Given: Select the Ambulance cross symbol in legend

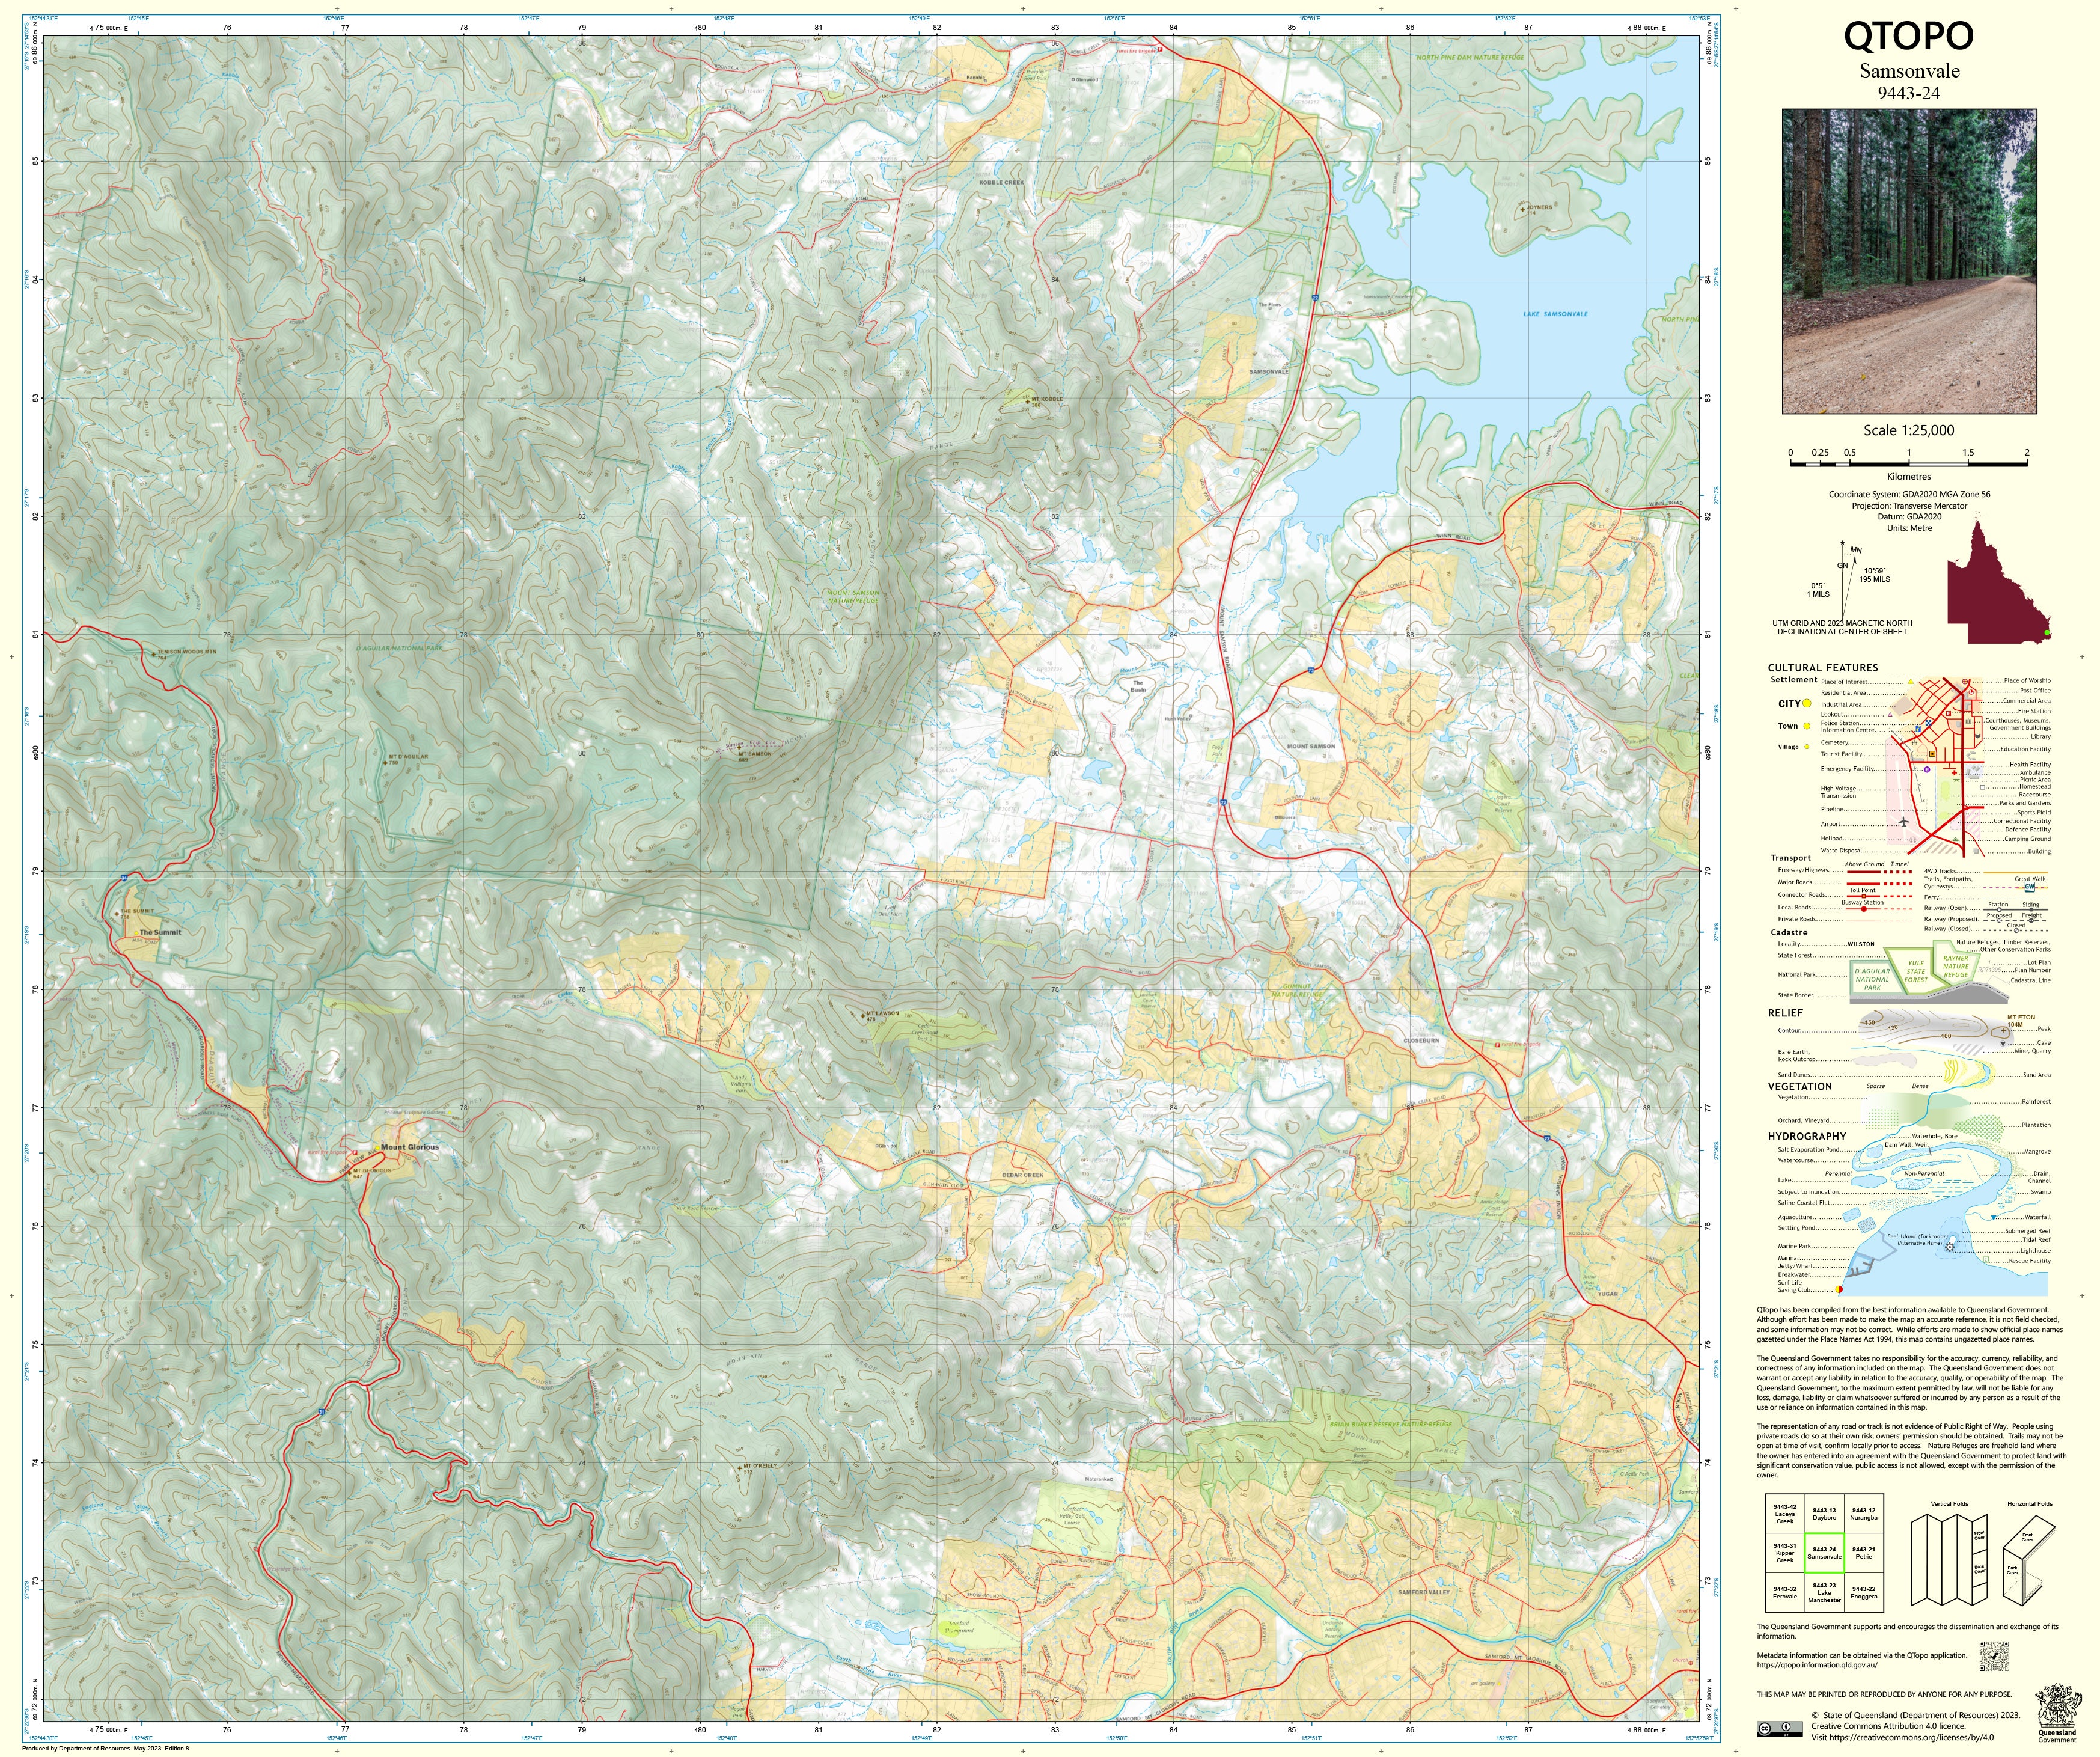Looking at the screenshot, I should (x=1954, y=773).
